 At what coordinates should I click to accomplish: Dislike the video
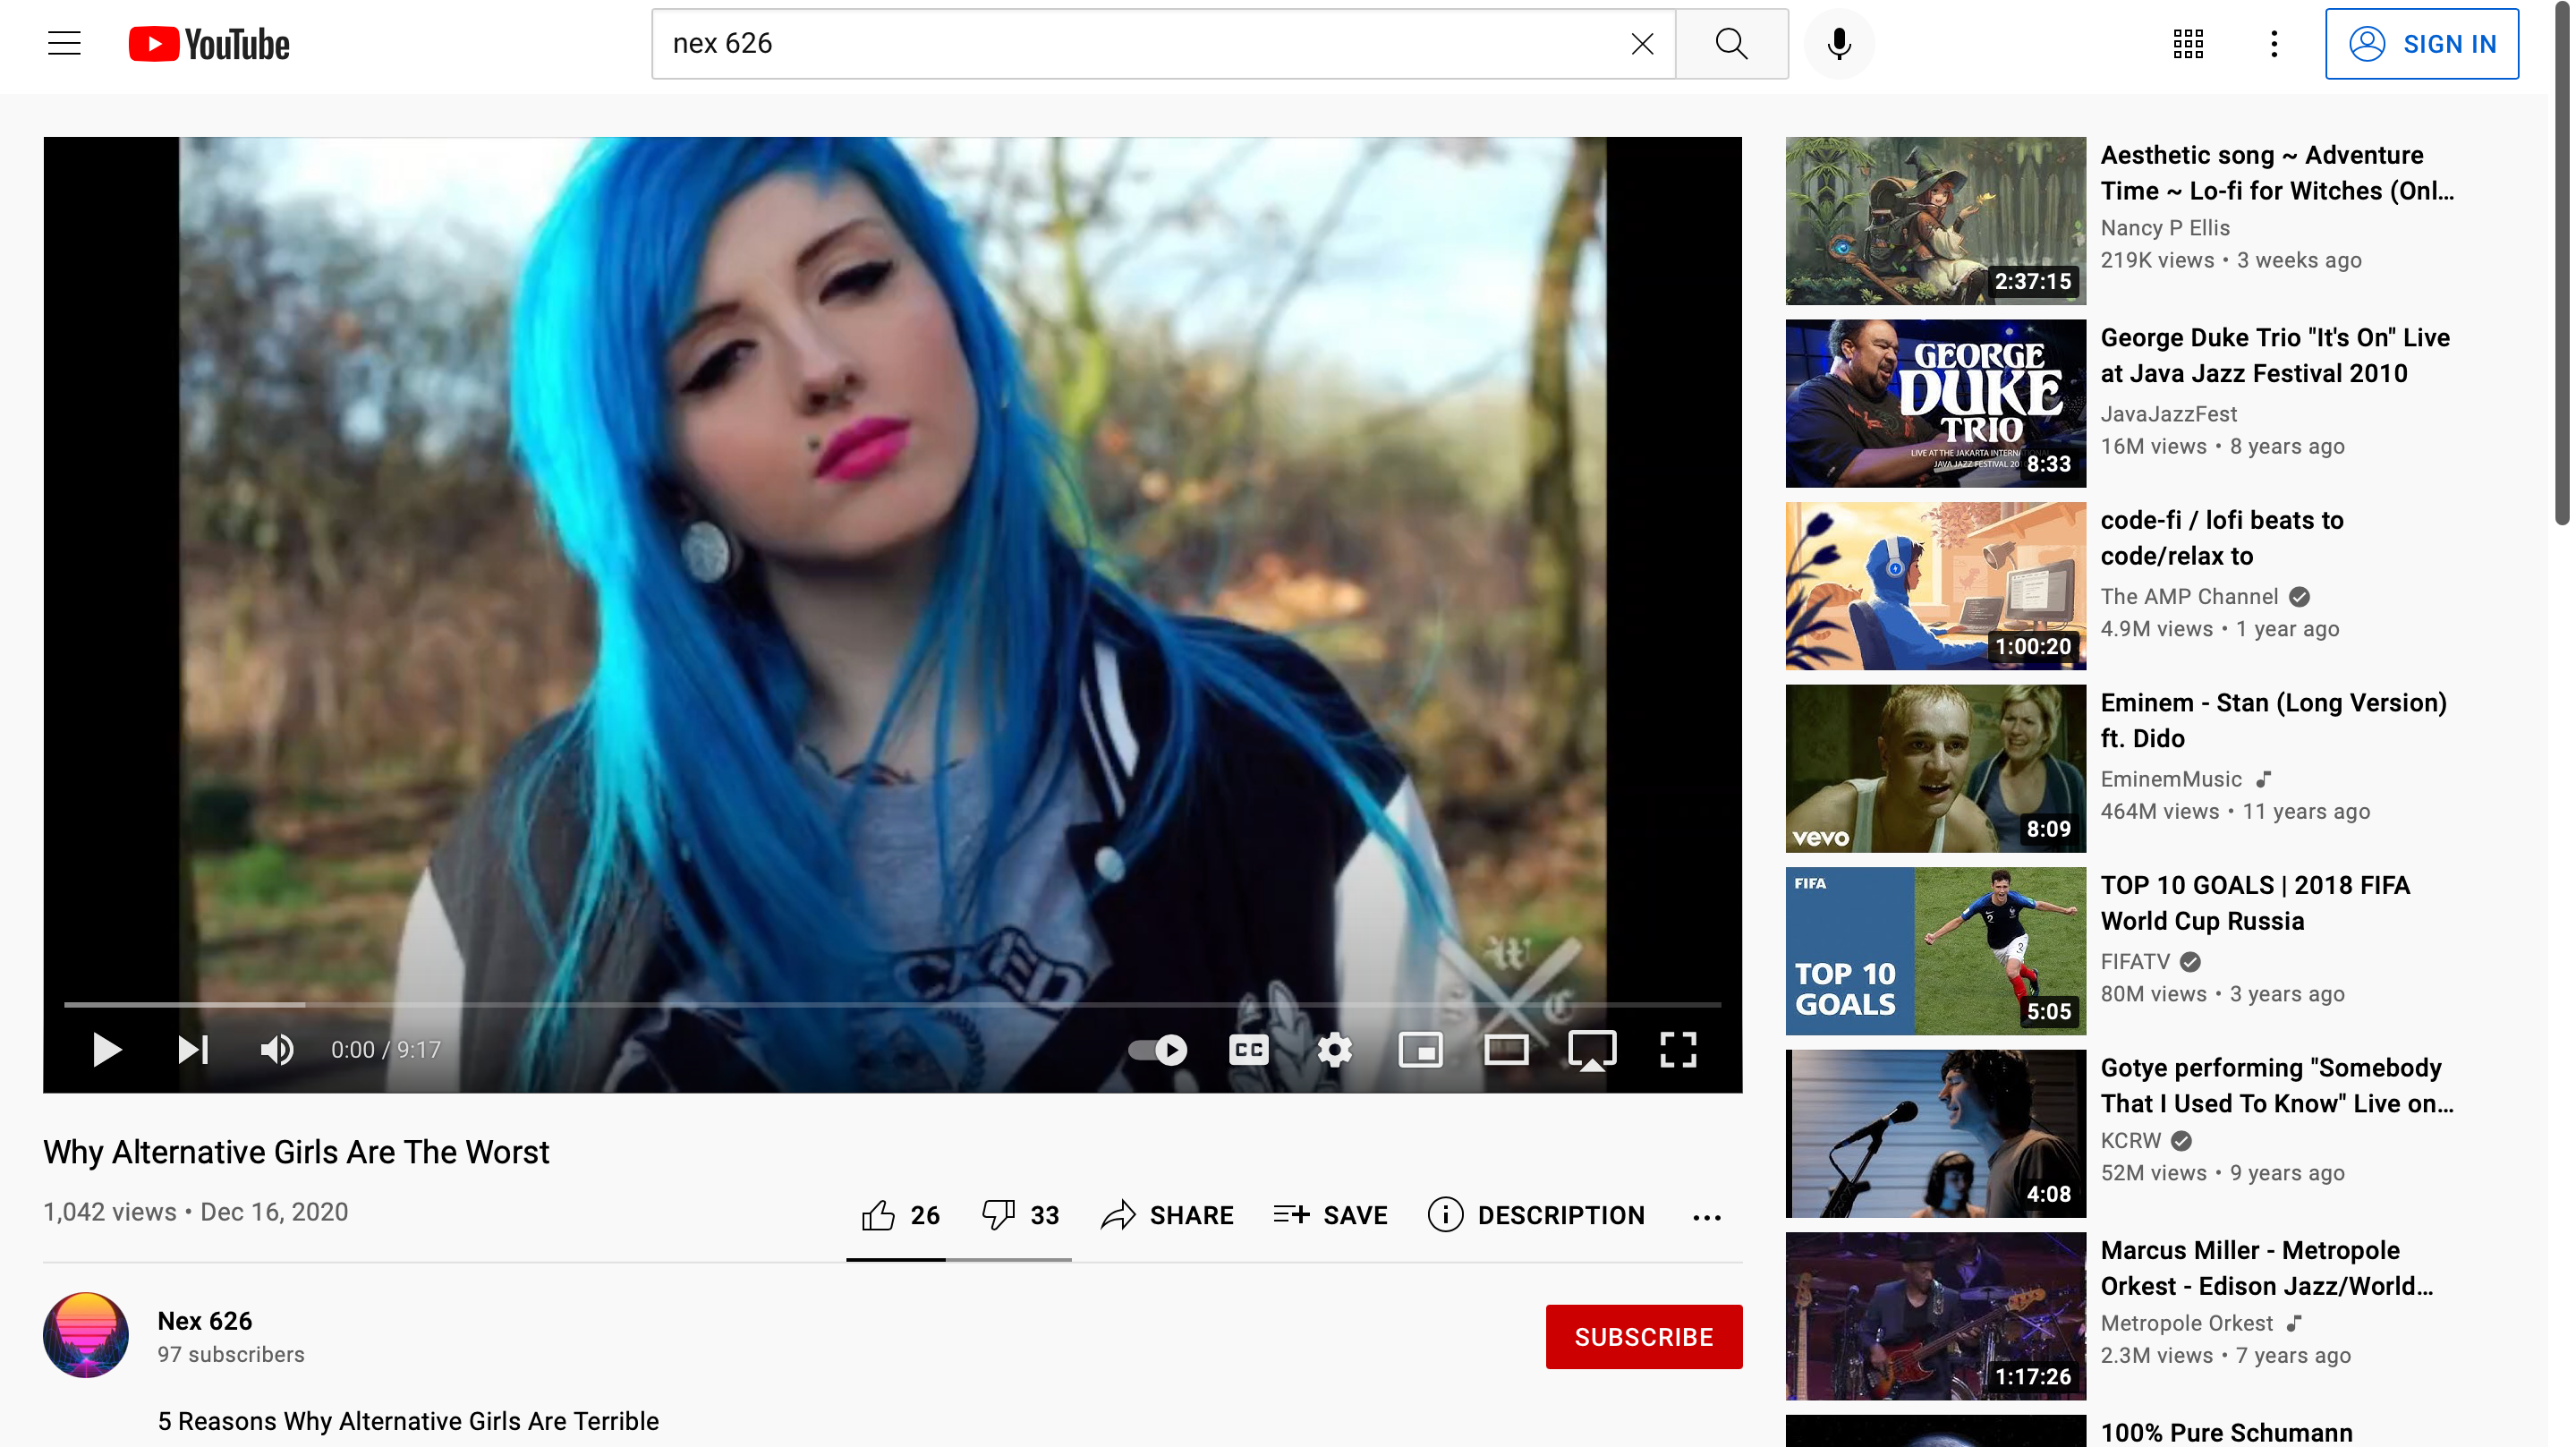(1020, 1215)
